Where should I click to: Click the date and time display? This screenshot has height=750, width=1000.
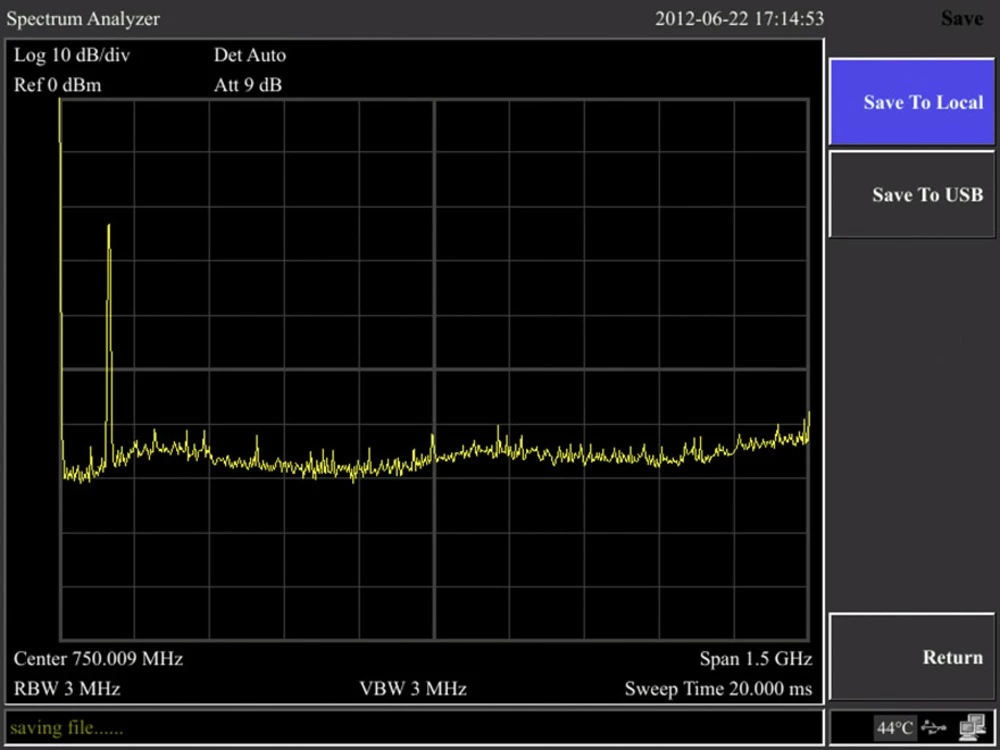(x=739, y=19)
